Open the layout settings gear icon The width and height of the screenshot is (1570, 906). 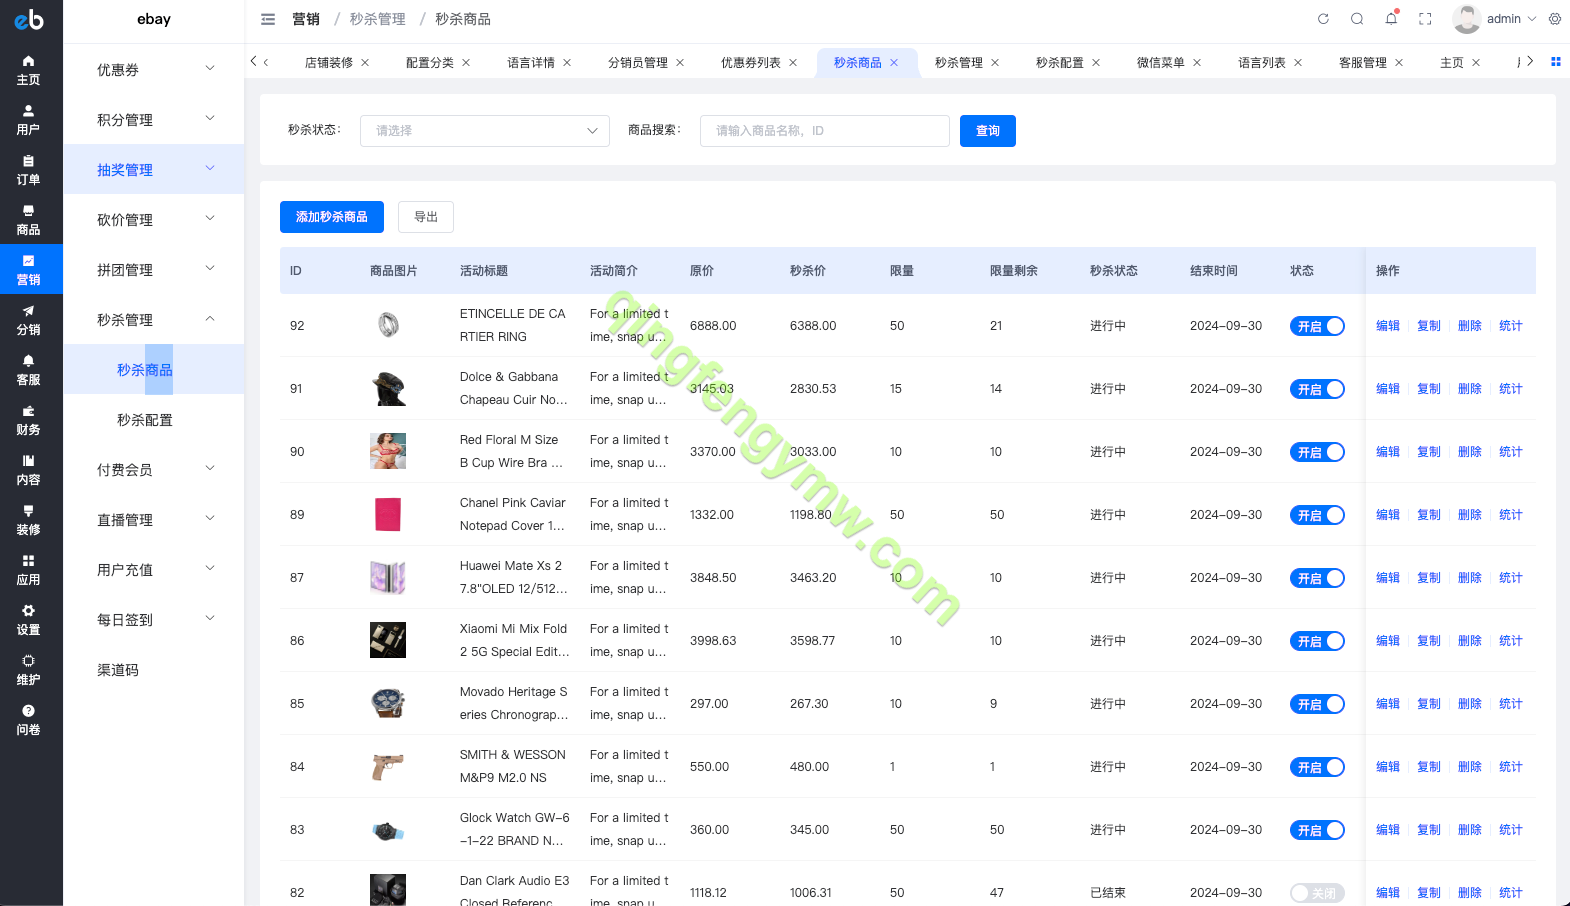1555,19
